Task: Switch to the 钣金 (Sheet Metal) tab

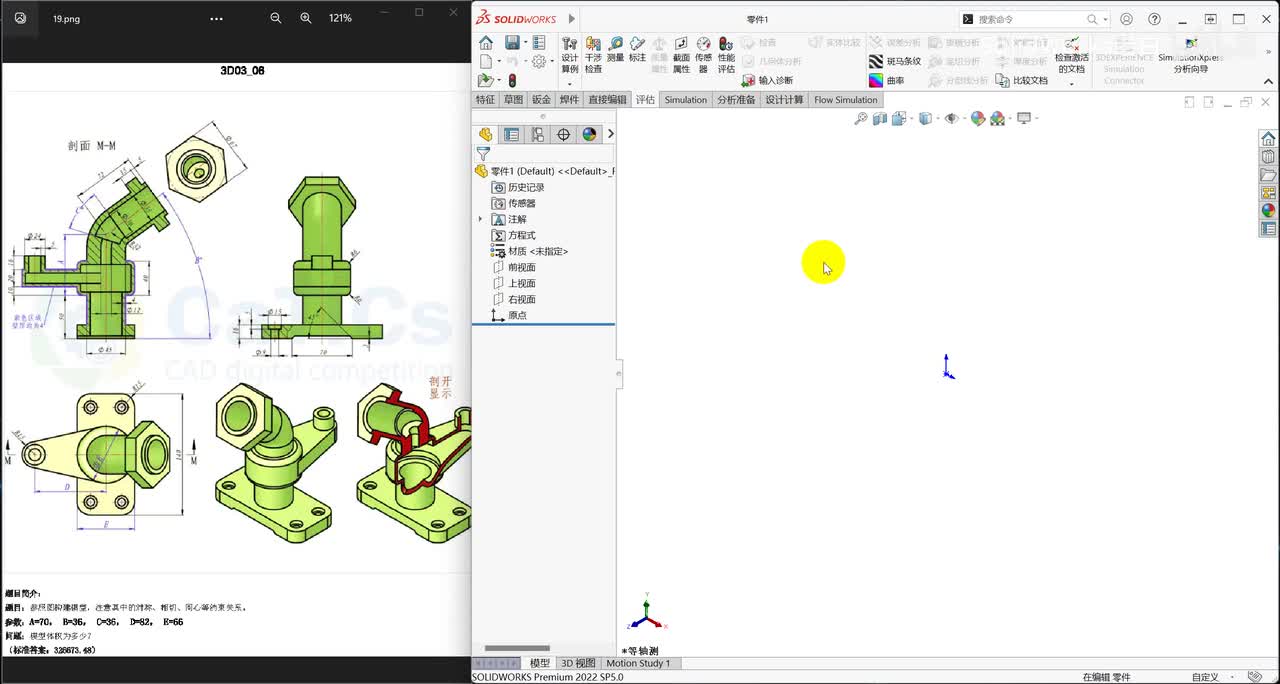Action: pos(541,100)
